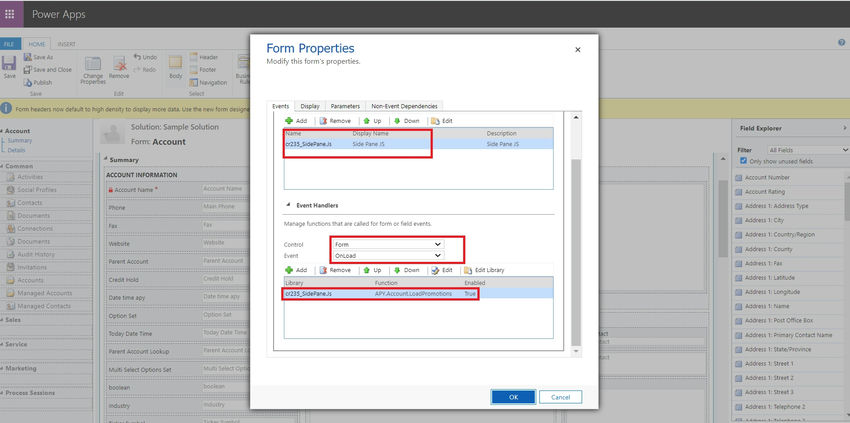
Task: Click Remove in the form libraries toolbar
Action: pyautogui.click(x=335, y=121)
